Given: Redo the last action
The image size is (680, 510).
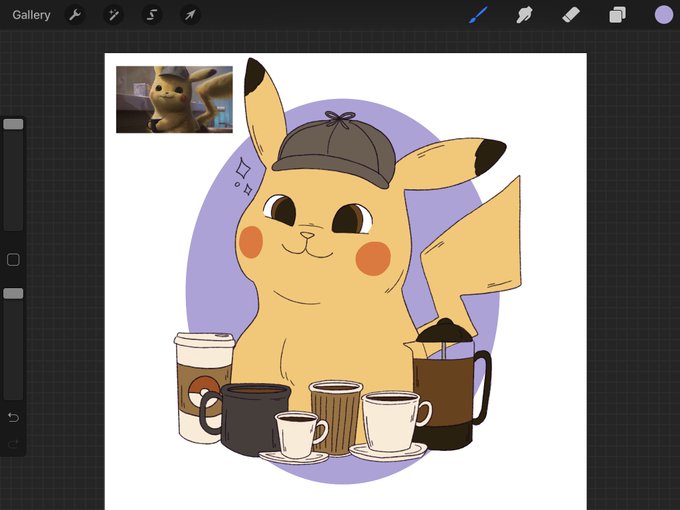Looking at the screenshot, I should pos(13,443).
